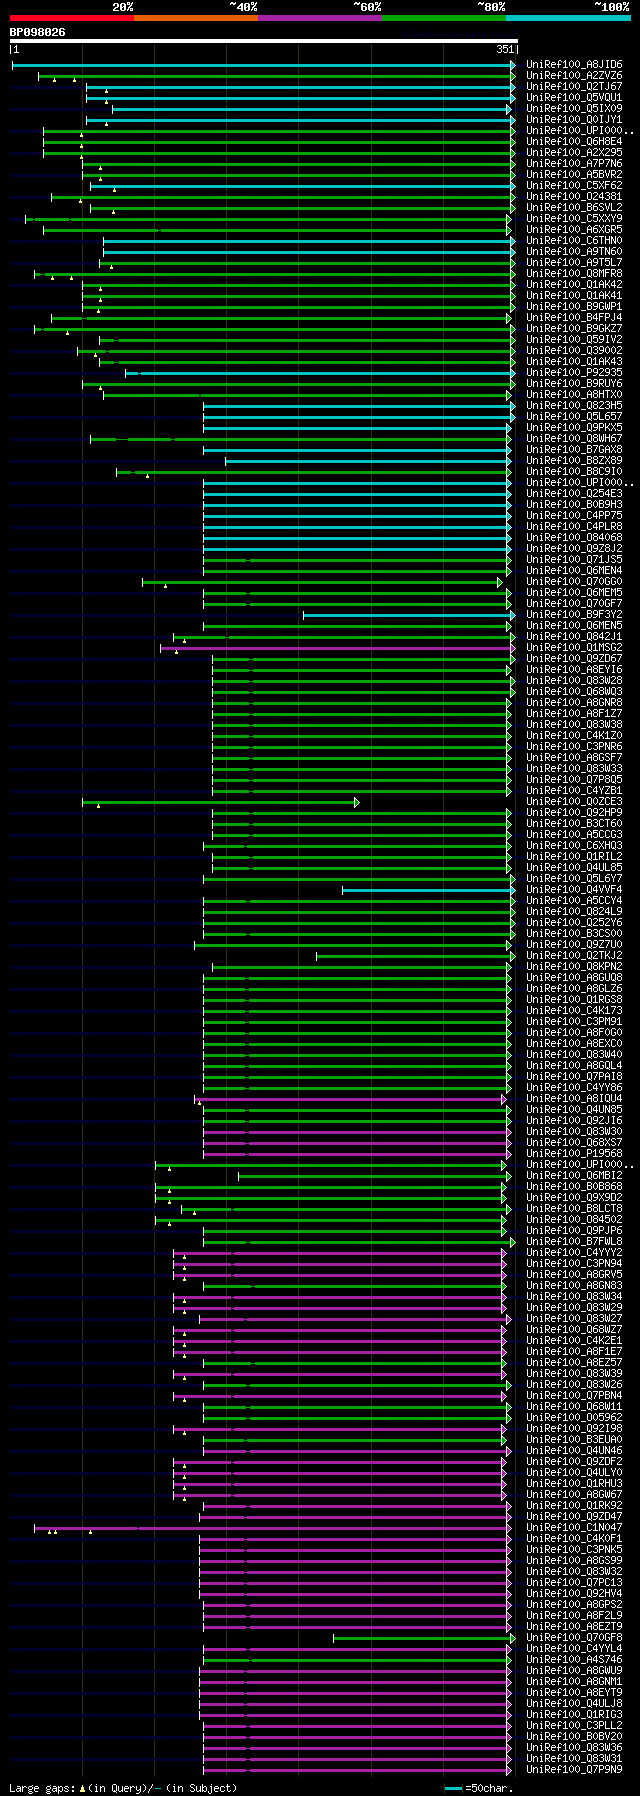Viewport: 640px width, 1796px height.
Task: Click the red ~20% identity legend bar
Action: click(71, 18)
